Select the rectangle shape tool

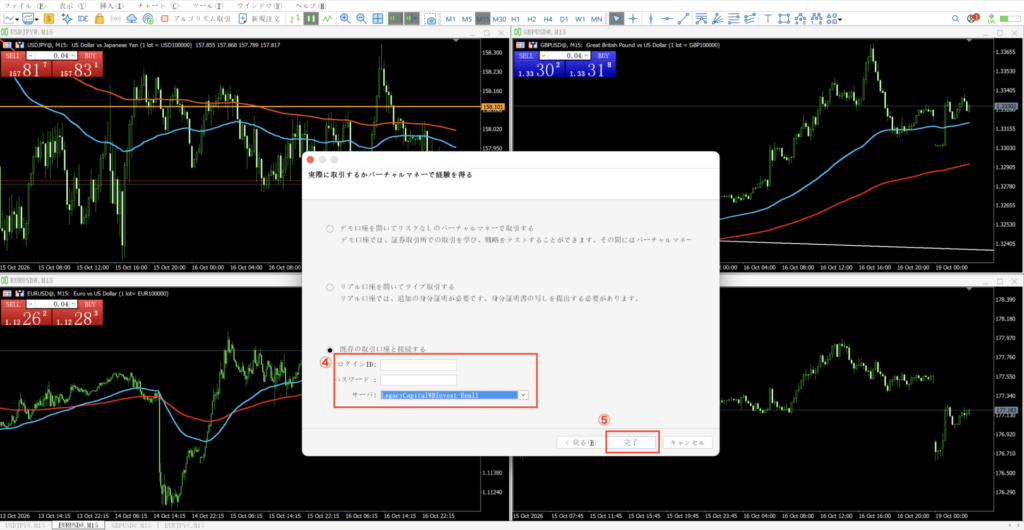tap(784, 19)
